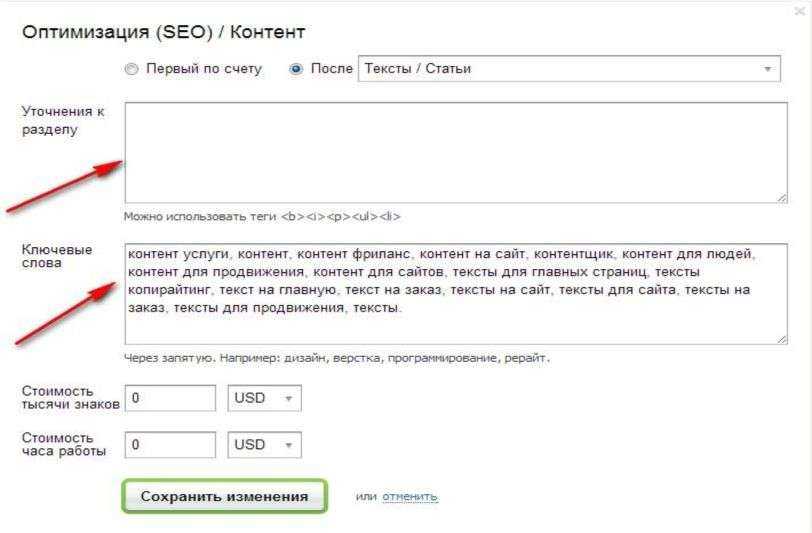Focus the "Стоимость тысячи знаков" price field

[170, 398]
